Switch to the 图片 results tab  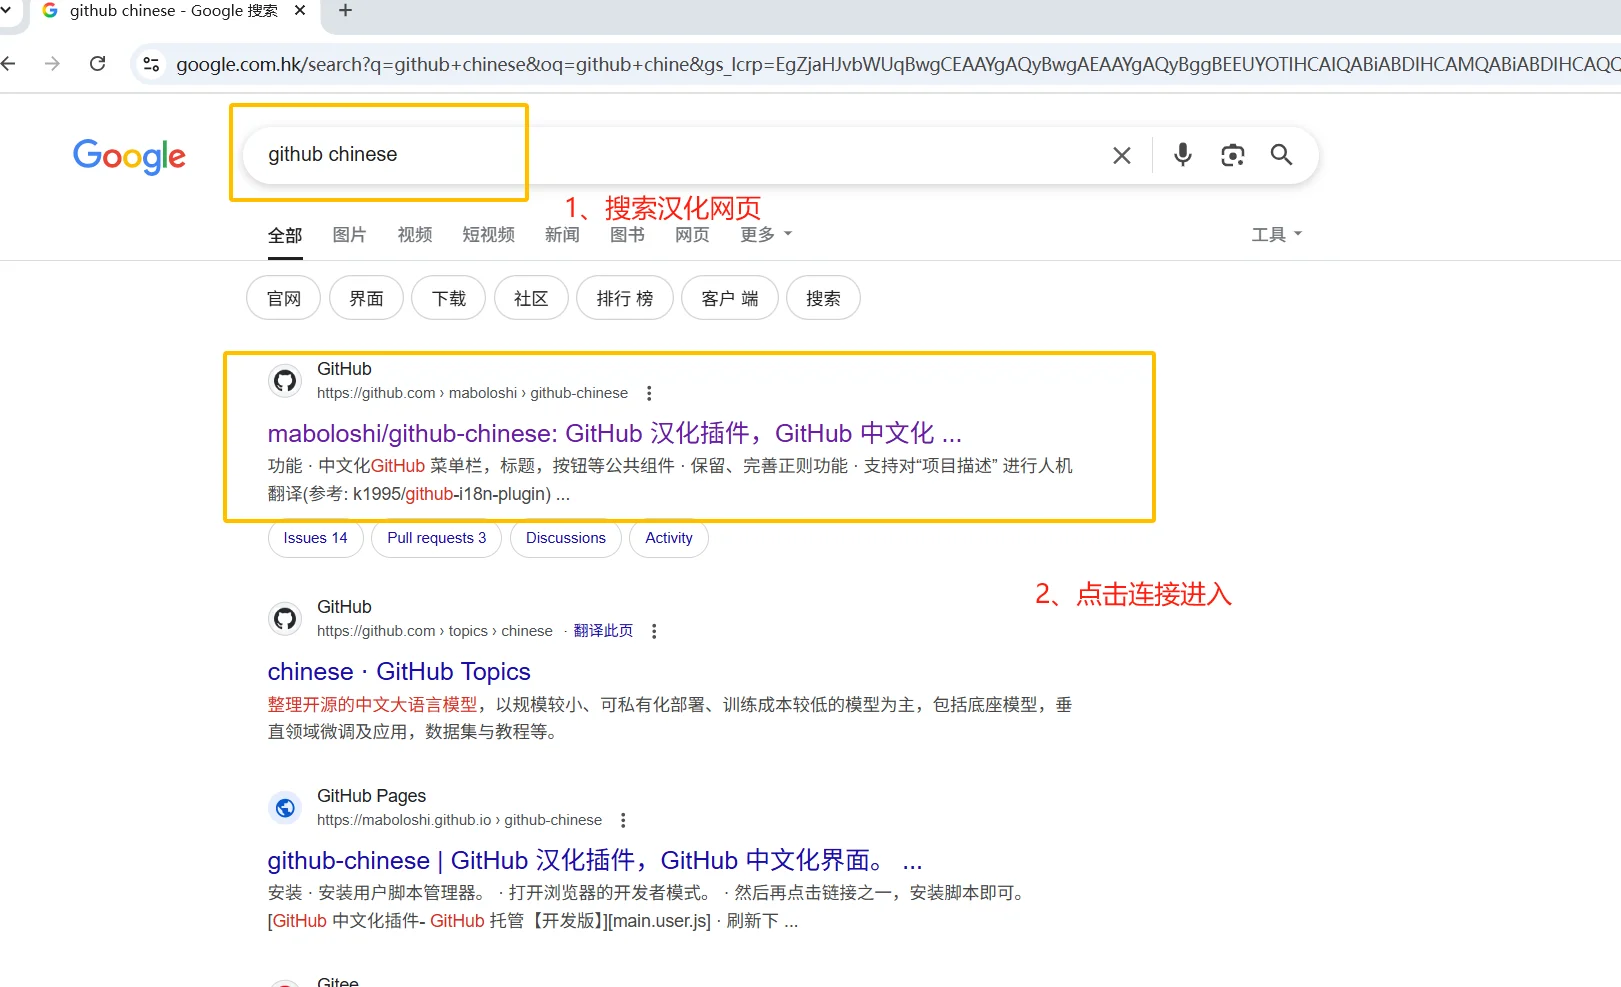[349, 234]
